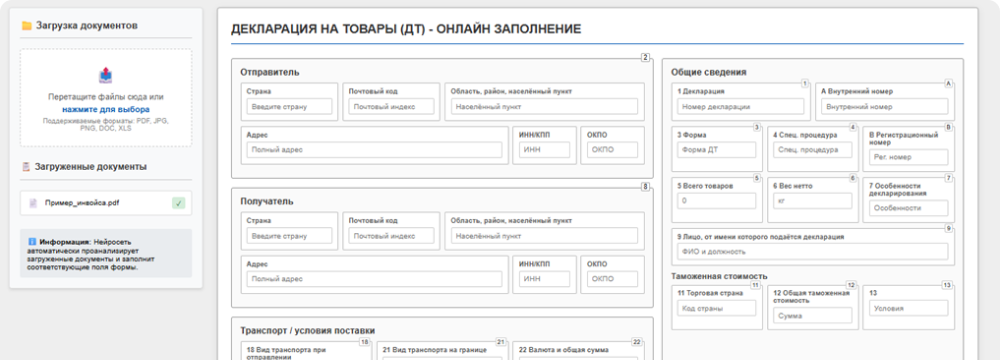The image size is (1000, 360).
Task: Click the '22 Валюта и общая сумма' label
Action: [x=563, y=350]
